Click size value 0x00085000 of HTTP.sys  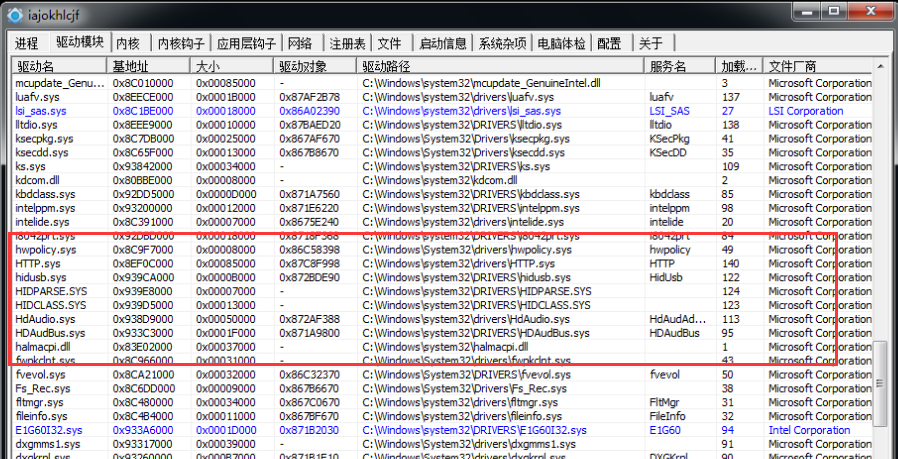point(226,264)
